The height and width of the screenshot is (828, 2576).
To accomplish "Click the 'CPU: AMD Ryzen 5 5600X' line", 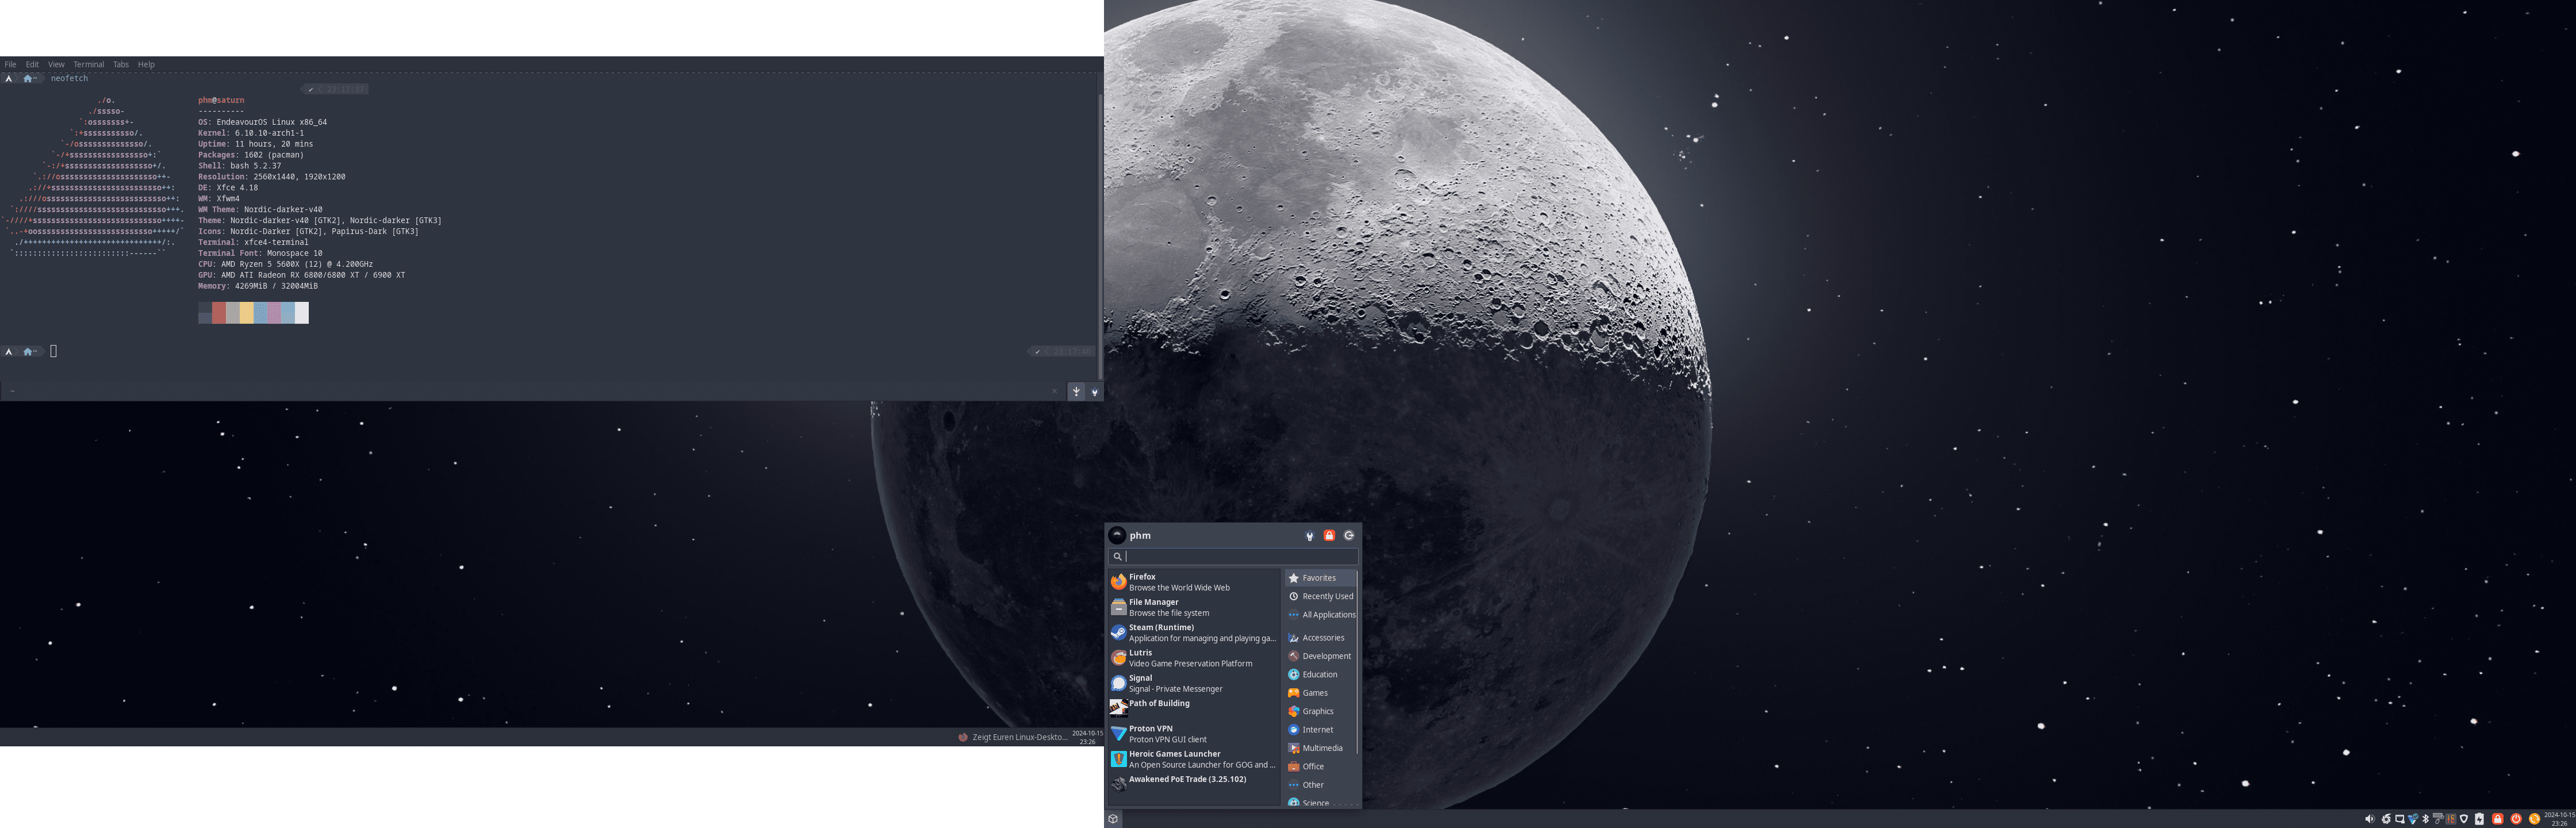I will pyautogui.click(x=285, y=264).
